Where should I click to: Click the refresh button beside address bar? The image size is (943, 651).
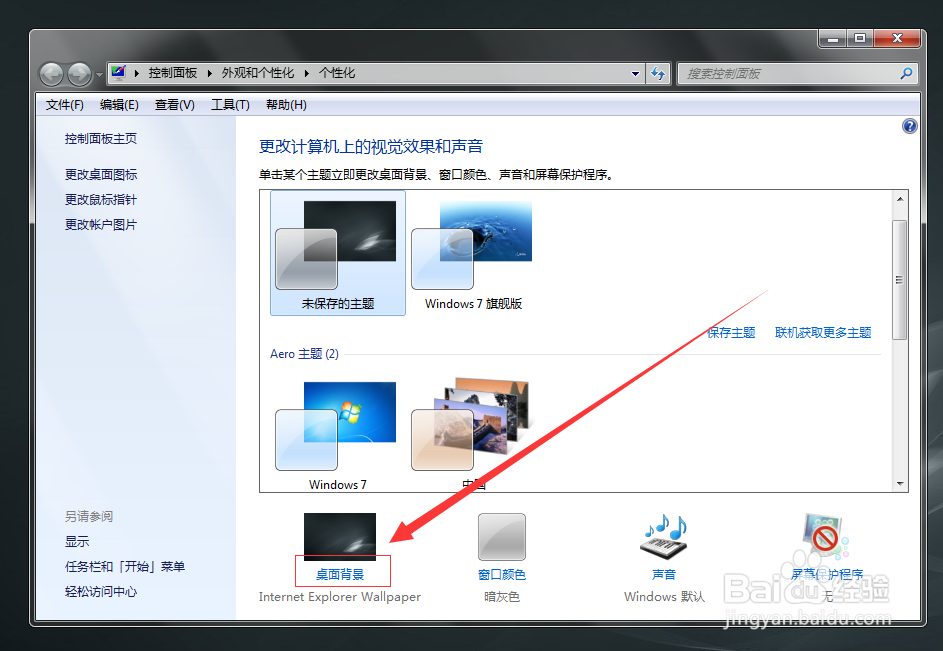coord(658,73)
